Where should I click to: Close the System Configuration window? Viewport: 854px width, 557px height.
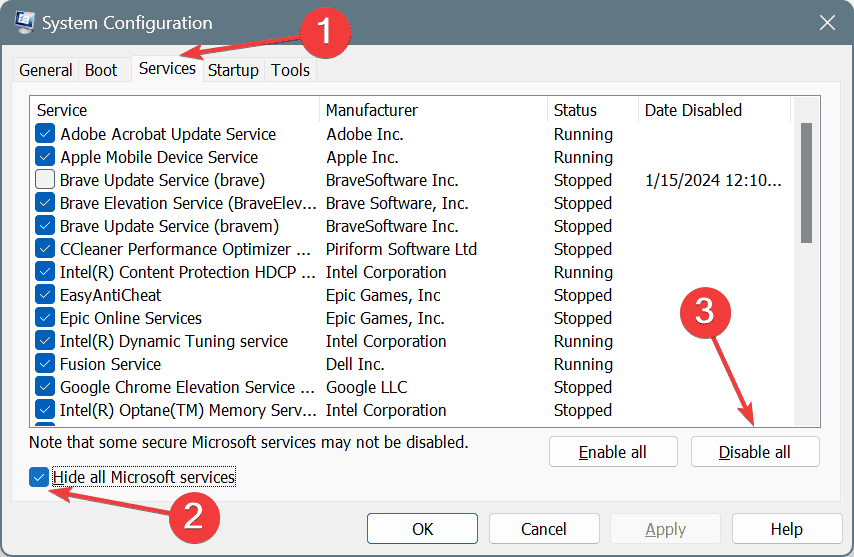827,23
